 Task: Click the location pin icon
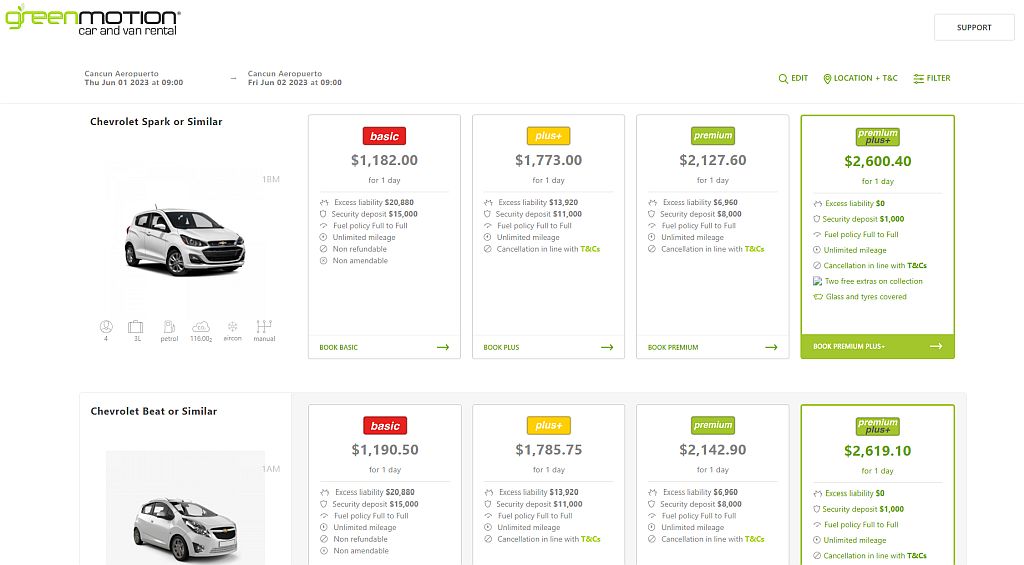pos(827,78)
